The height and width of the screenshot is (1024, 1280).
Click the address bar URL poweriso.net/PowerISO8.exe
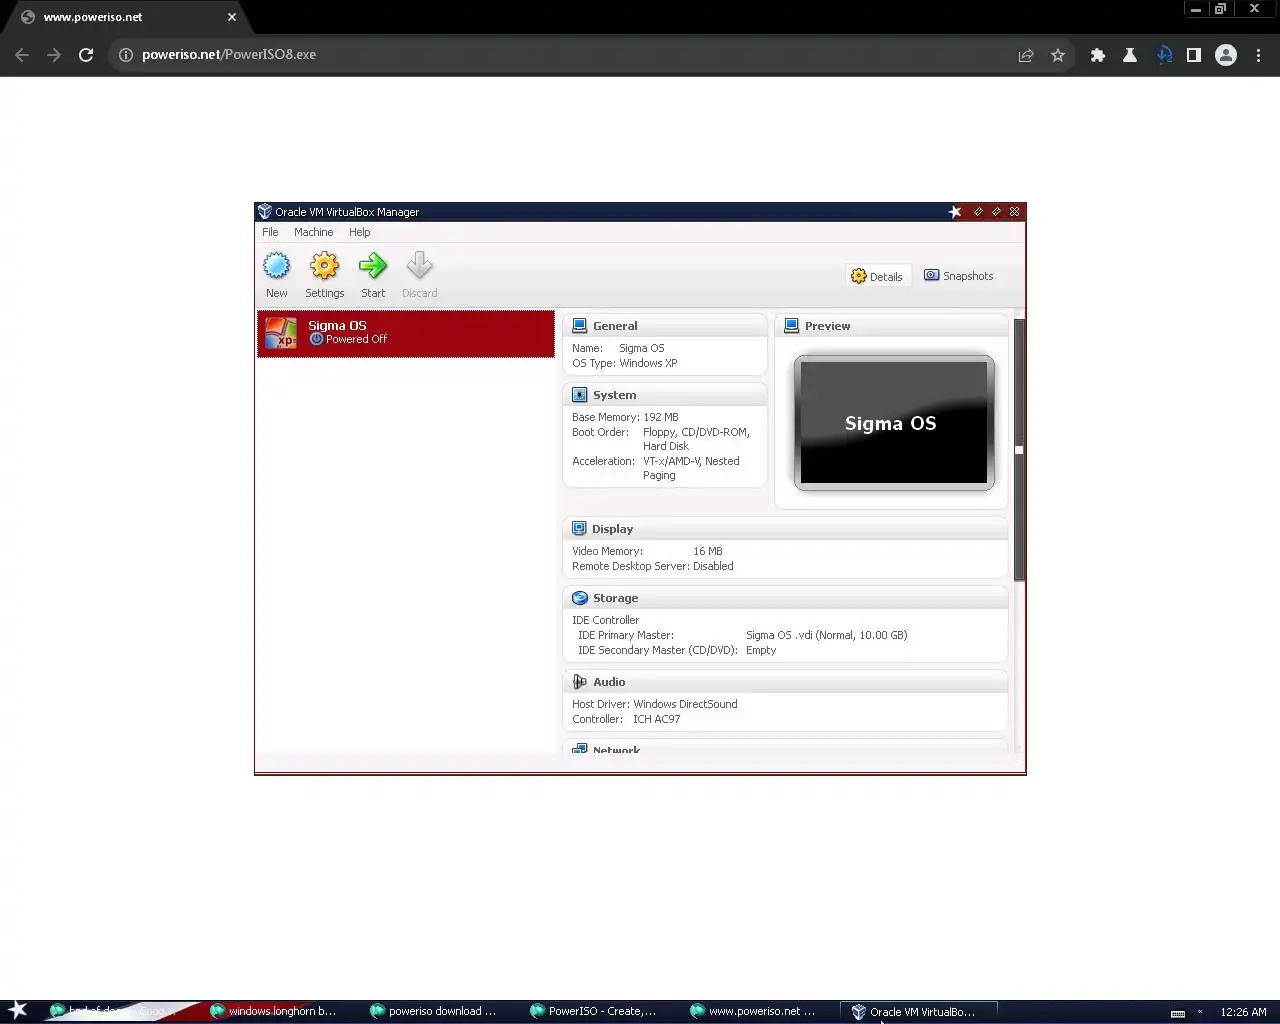pyautogui.click(x=229, y=55)
